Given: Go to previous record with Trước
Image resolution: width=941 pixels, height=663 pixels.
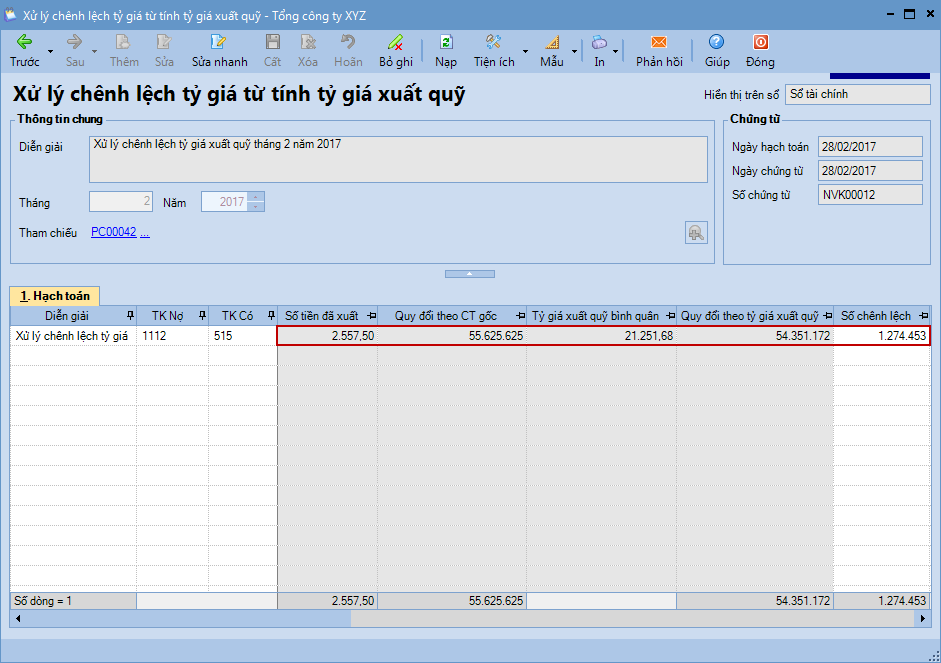Looking at the screenshot, I should click(25, 50).
